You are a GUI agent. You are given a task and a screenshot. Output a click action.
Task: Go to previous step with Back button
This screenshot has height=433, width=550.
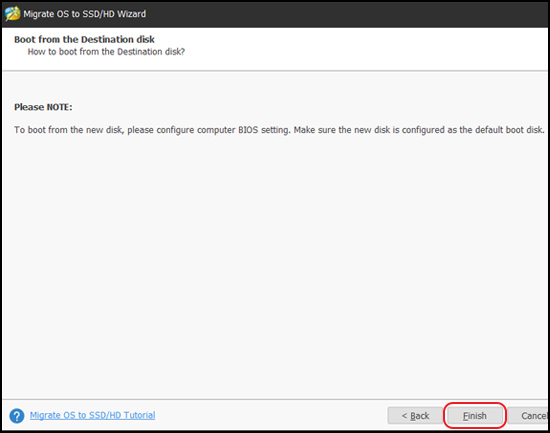[415, 415]
